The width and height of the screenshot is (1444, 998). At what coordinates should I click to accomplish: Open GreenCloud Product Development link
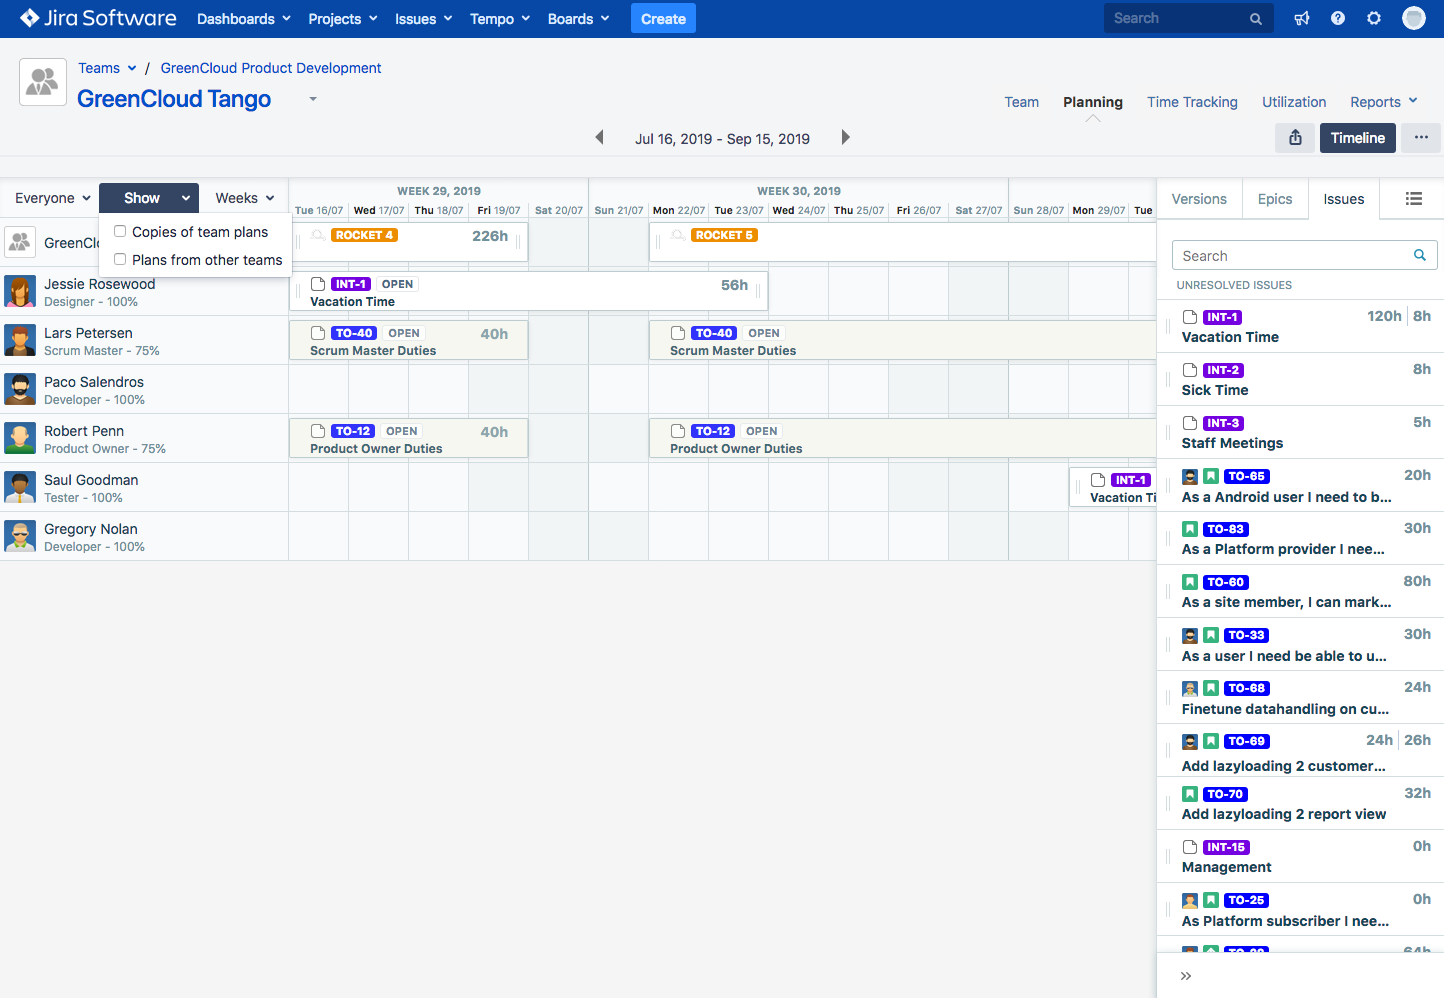[x=270, y=68]
